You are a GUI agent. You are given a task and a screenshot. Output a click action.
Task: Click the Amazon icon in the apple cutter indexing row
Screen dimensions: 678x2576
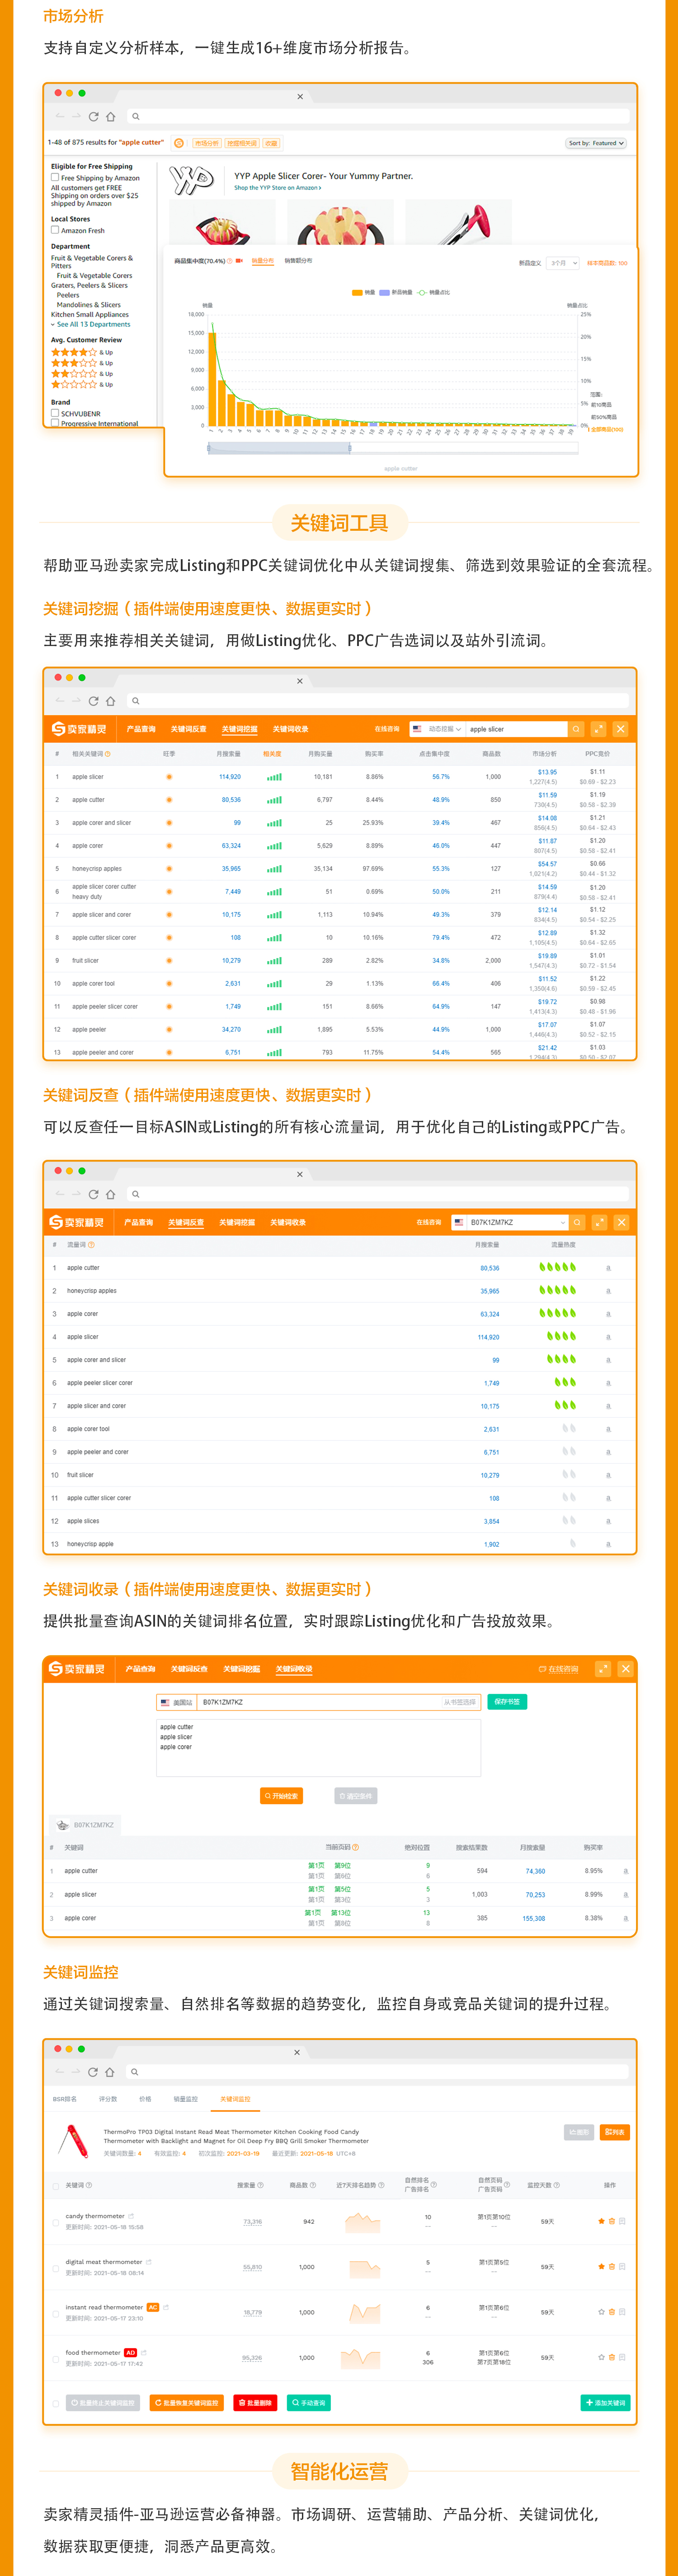coord(626,1871)
